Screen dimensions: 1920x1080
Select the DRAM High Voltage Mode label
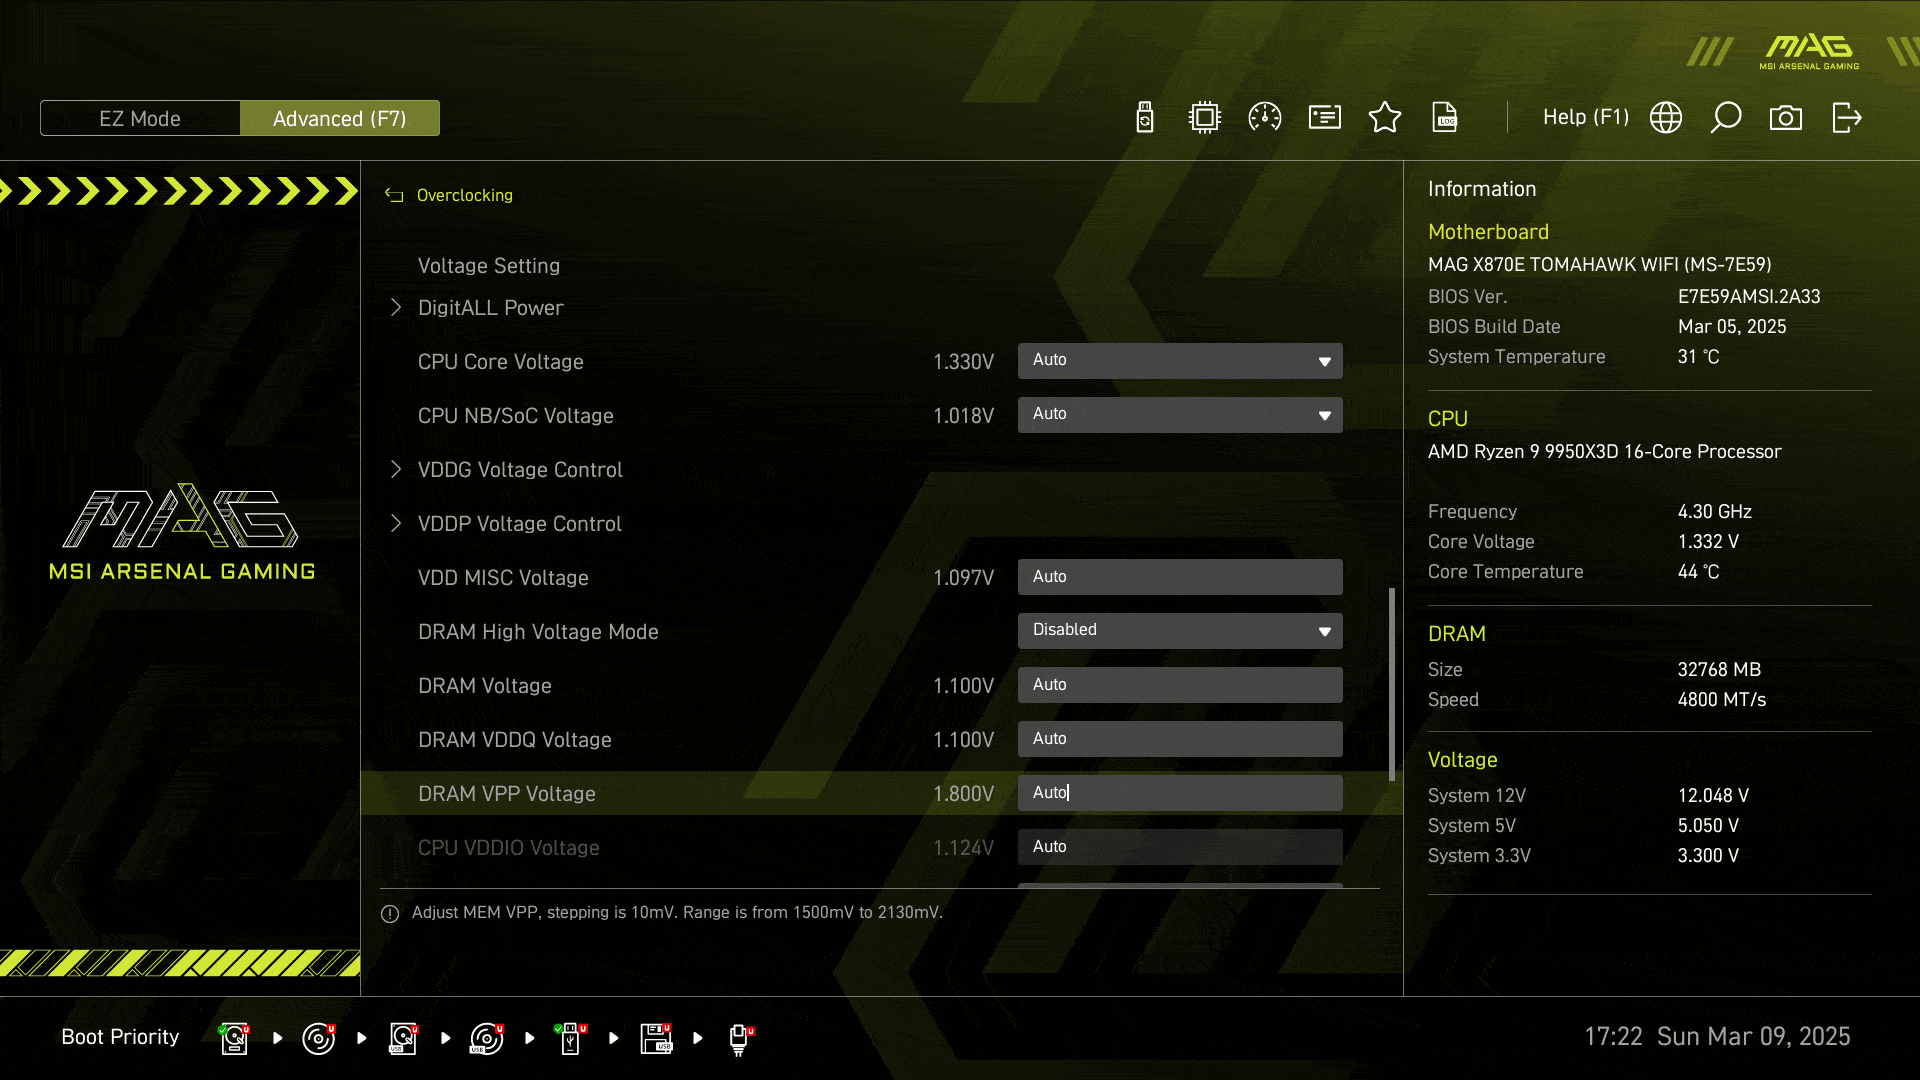538,632
